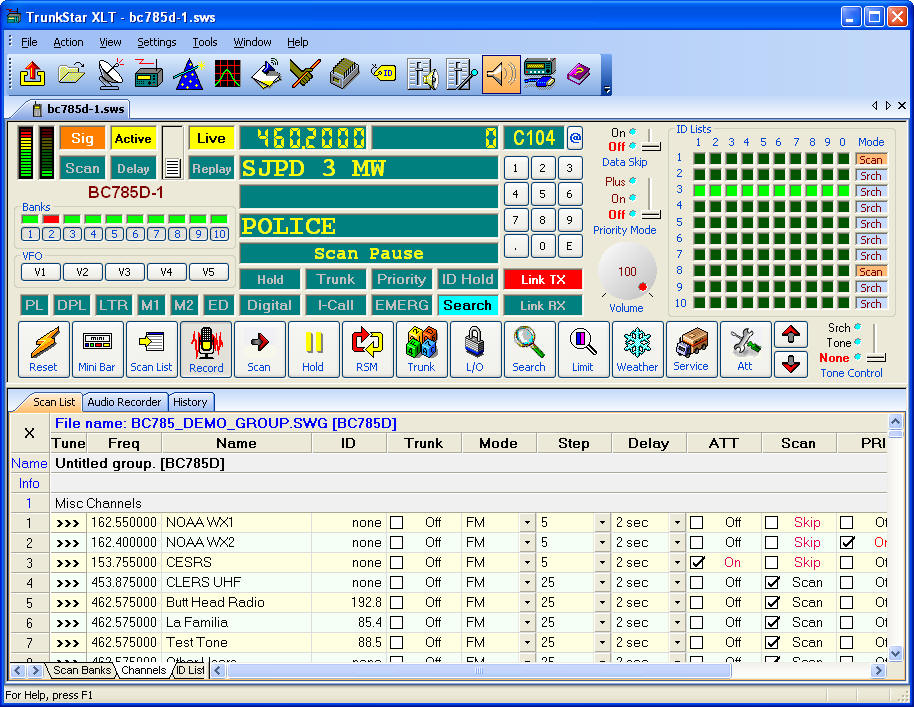Check the Scan checkbox for NOAA WX1

point(772,522)
